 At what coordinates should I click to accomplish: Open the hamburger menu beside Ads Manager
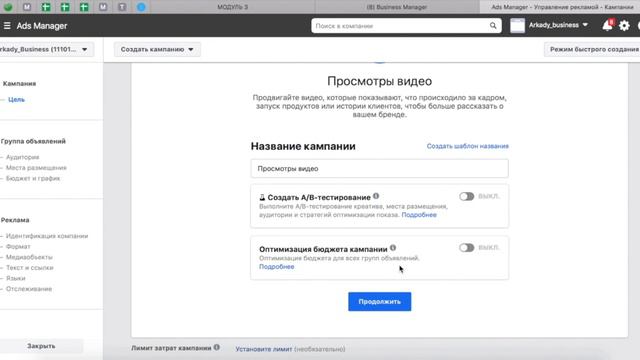coord(7,26)
